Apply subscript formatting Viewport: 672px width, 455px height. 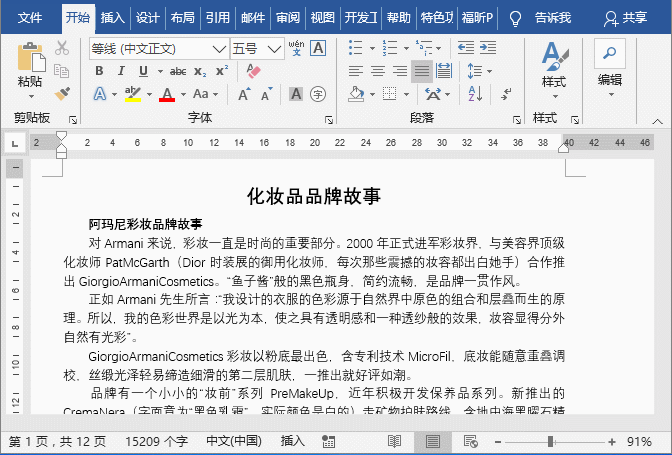[x=200, y=71]
